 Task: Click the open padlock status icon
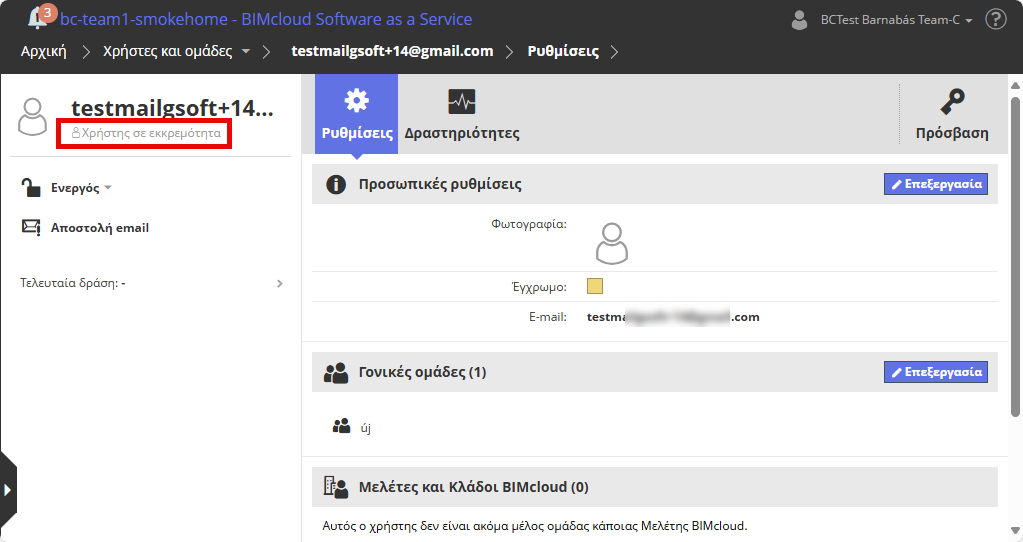click(x=31, y=188)
